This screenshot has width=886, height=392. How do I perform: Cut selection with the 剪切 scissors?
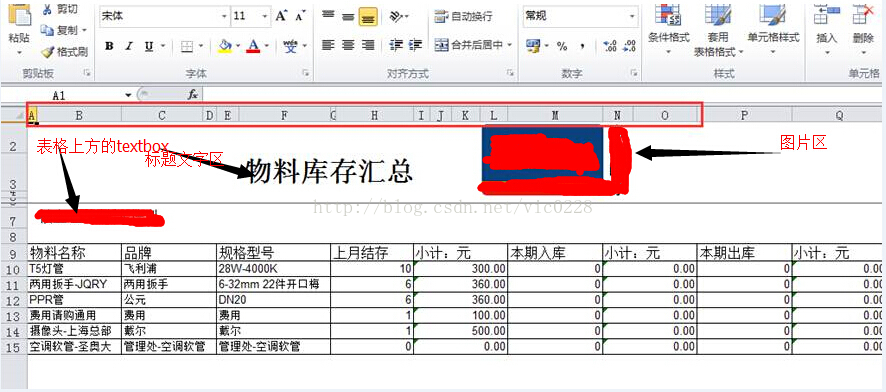pos(61,10)
